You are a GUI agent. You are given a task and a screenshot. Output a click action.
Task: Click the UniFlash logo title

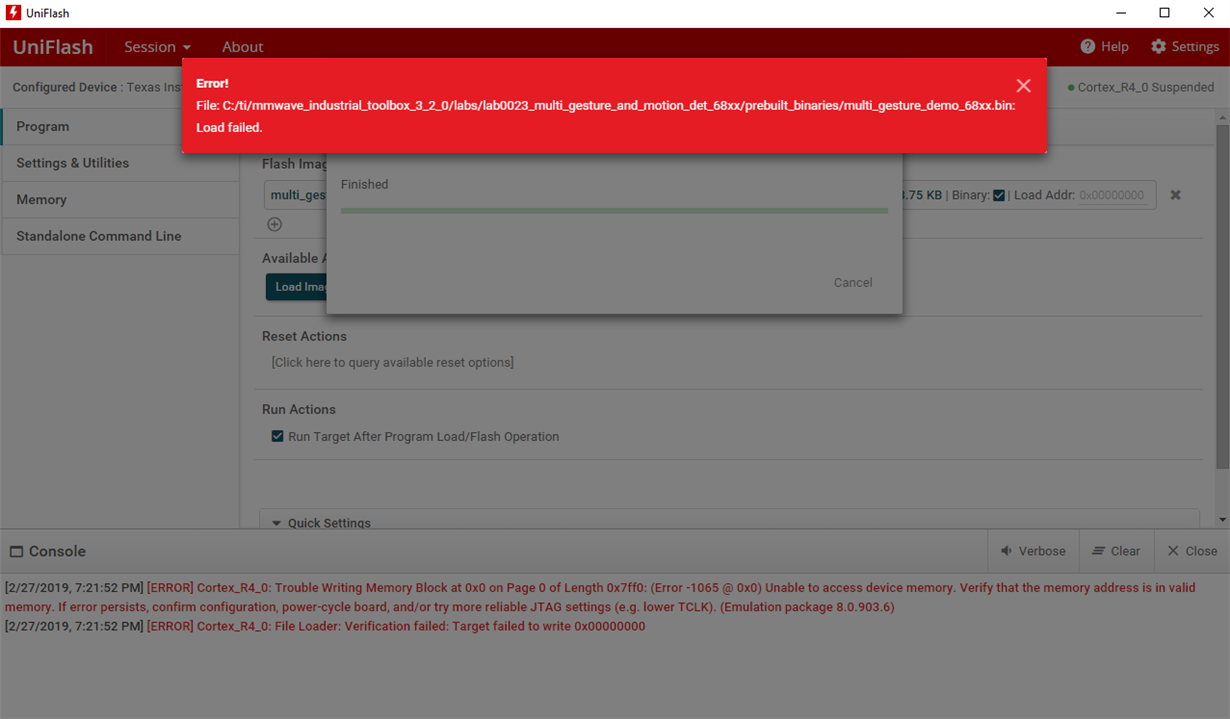click(x=53, y=47)
